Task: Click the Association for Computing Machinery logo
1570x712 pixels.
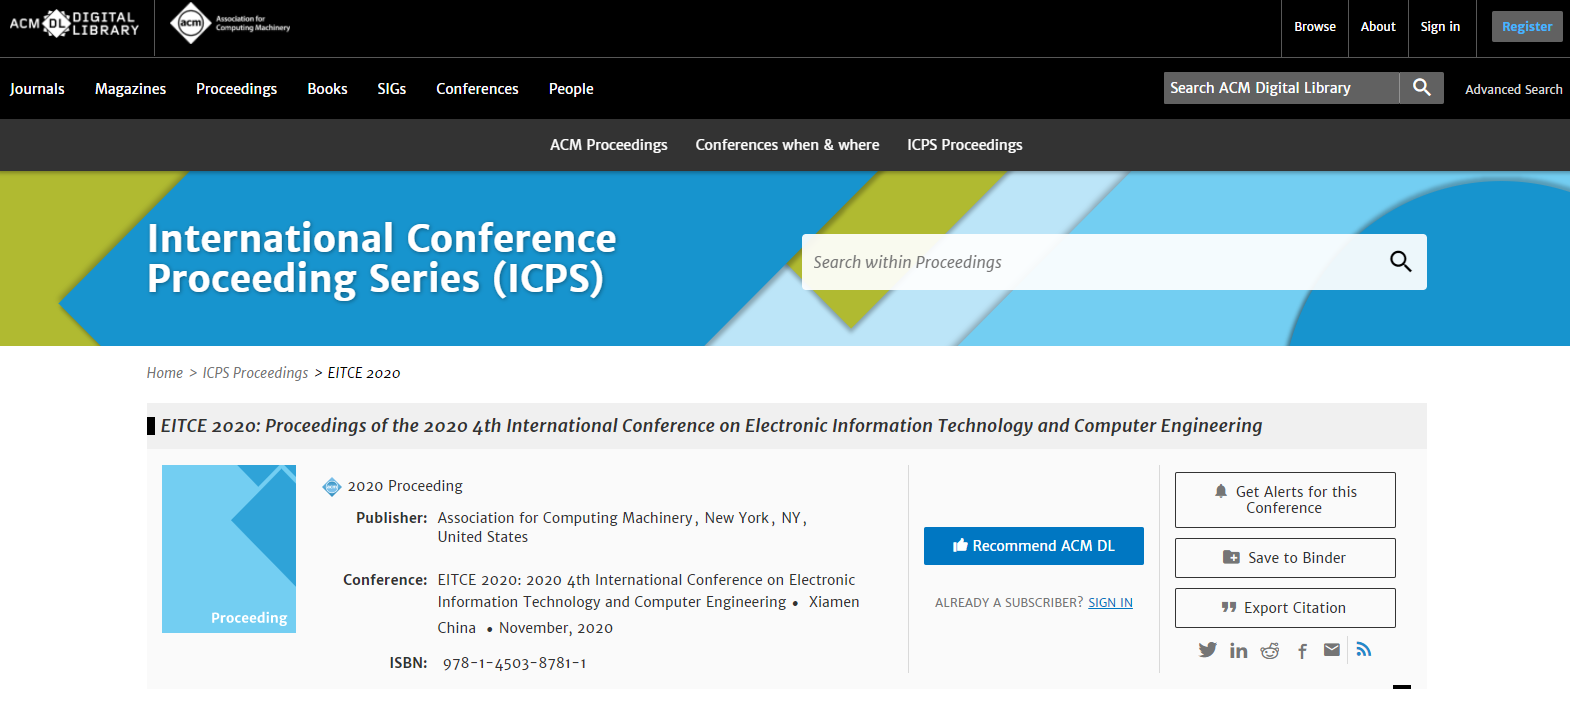Action: pos(230,23)
